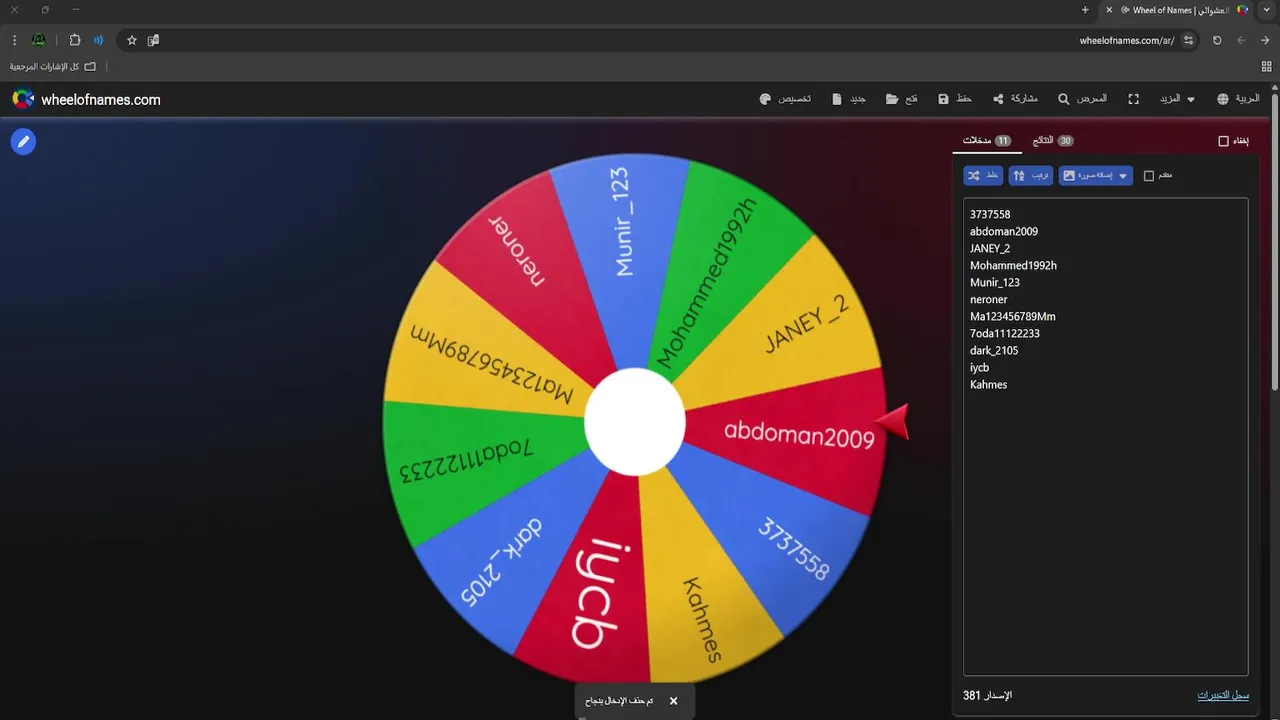Open Chrome extensions puzzle icon
This screenshot has width=1280, height=720.
click(x=75, y=40)
